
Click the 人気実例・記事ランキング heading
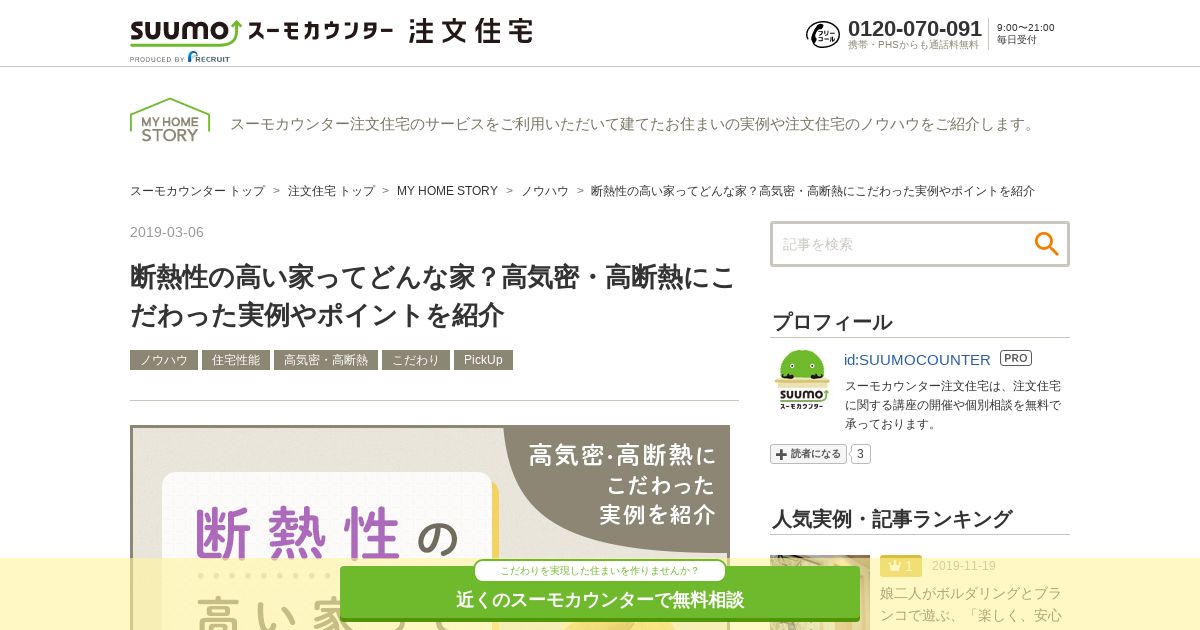click(892, 519)
